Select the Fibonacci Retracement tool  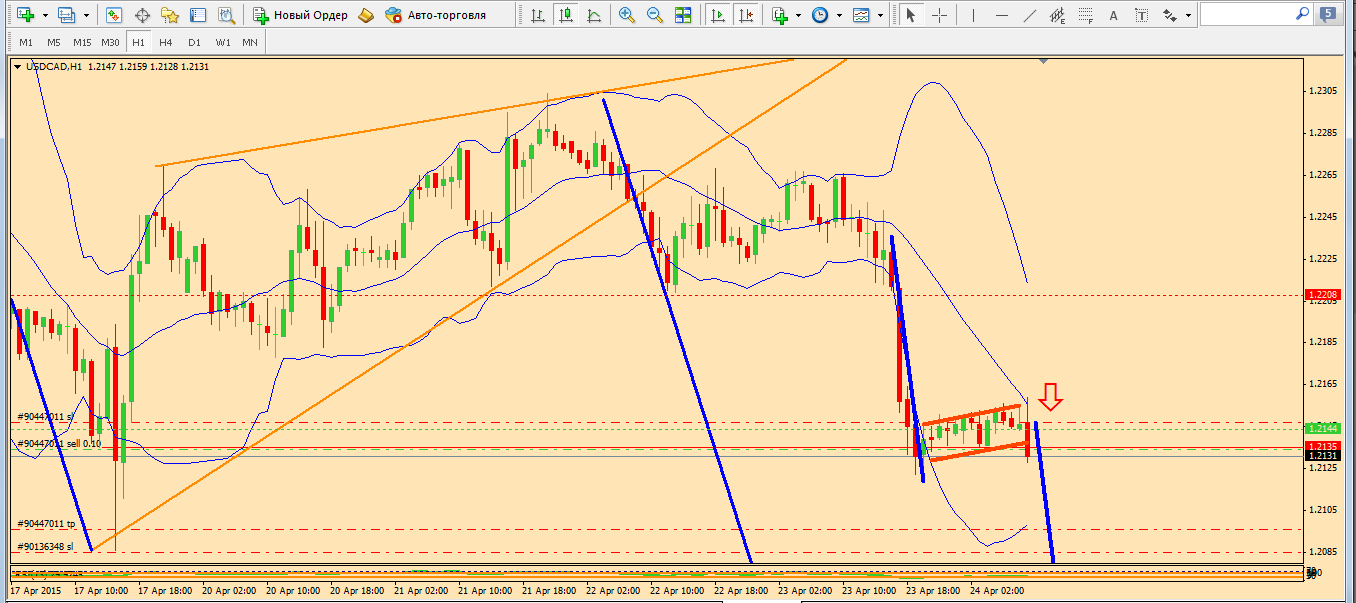[x=1087, y=15]
